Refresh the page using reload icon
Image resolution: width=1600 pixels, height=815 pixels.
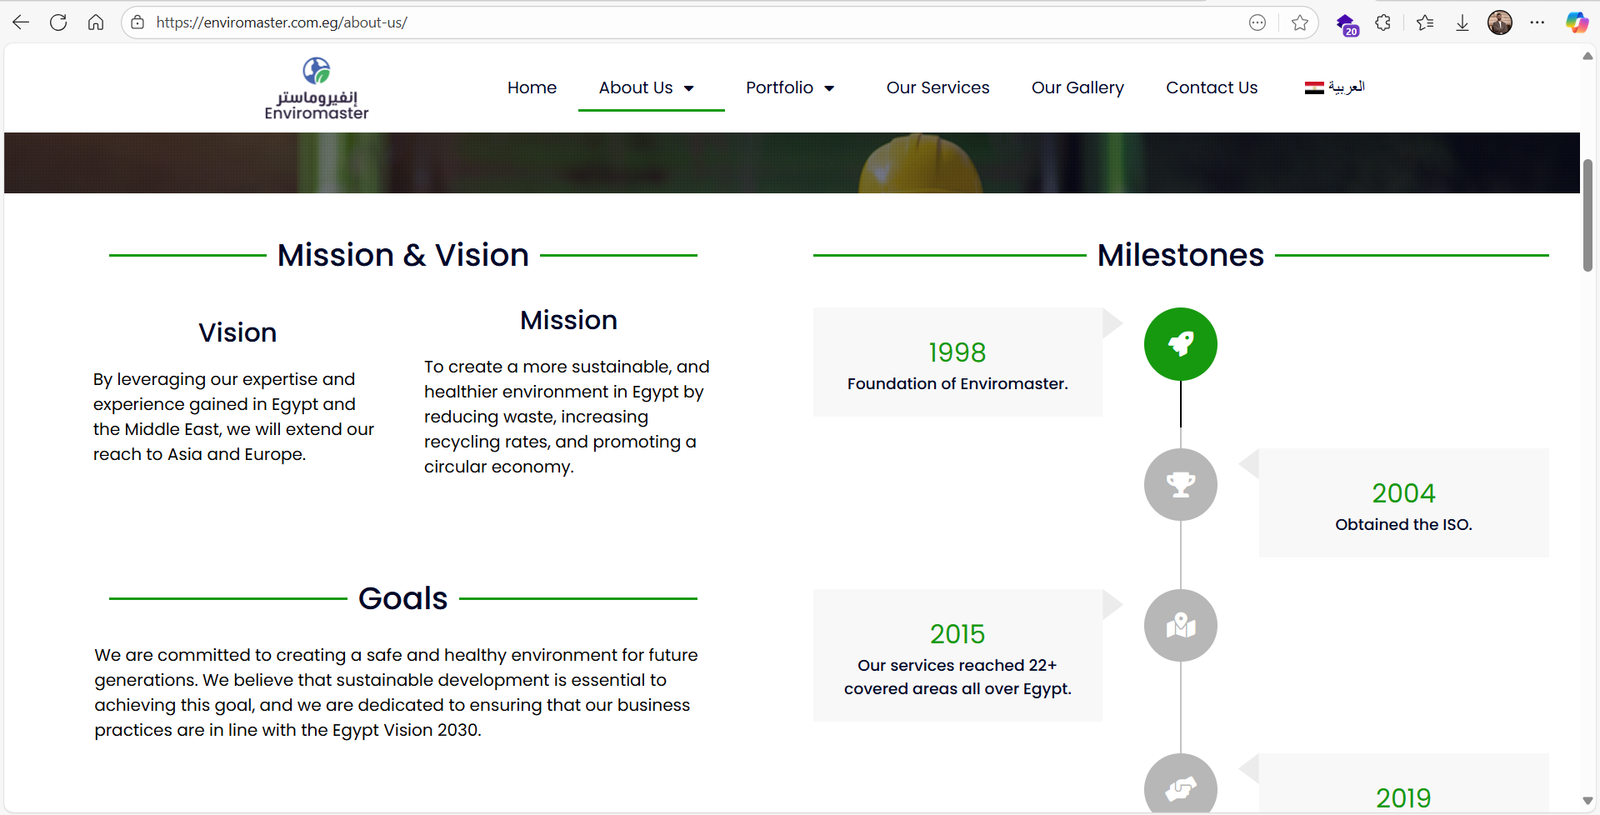click(58, 22)
